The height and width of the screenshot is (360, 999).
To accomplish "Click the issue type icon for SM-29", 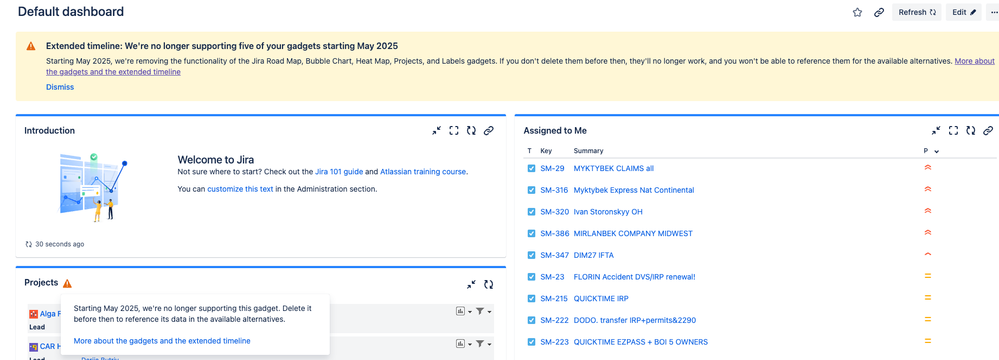I will click(531, 168).
